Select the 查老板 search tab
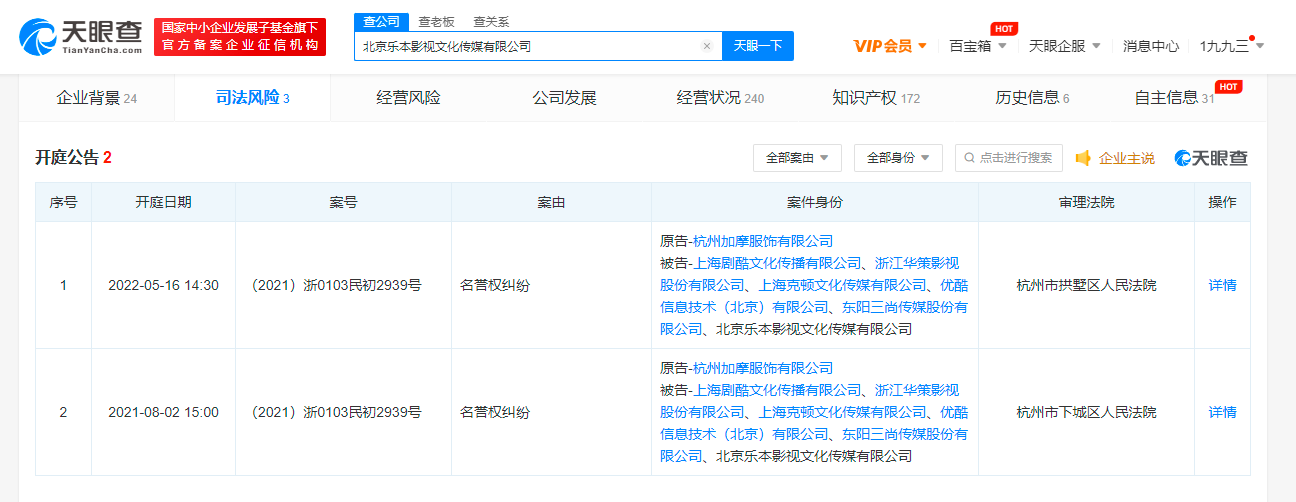The image size is (1296, 502). click(x=436, y=21)
